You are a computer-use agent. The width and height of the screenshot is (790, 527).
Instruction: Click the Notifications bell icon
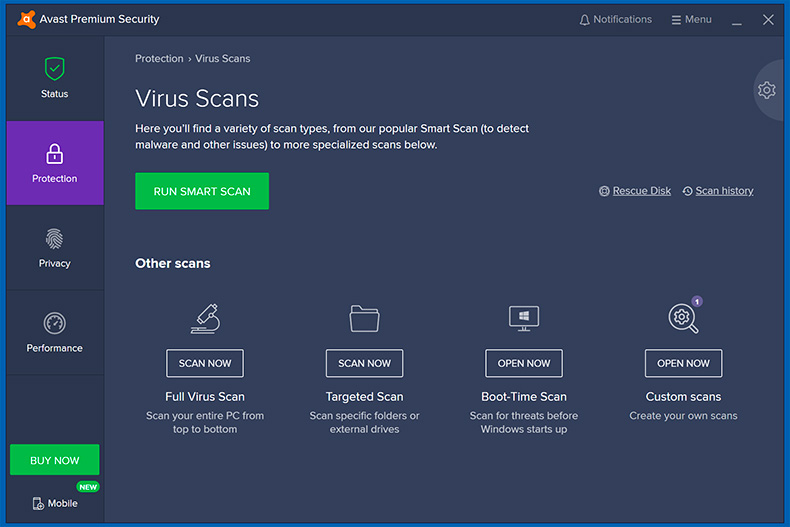coord(584,20)
